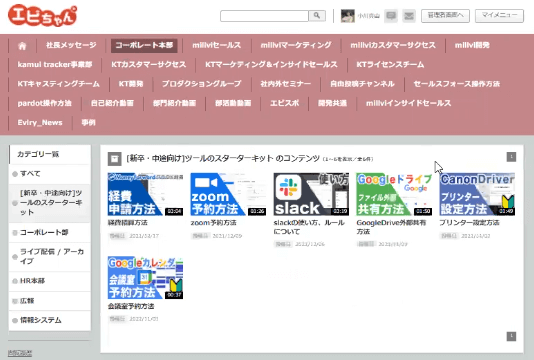Click the underlined link below category list
534x360 pixels.
[20, 353]
